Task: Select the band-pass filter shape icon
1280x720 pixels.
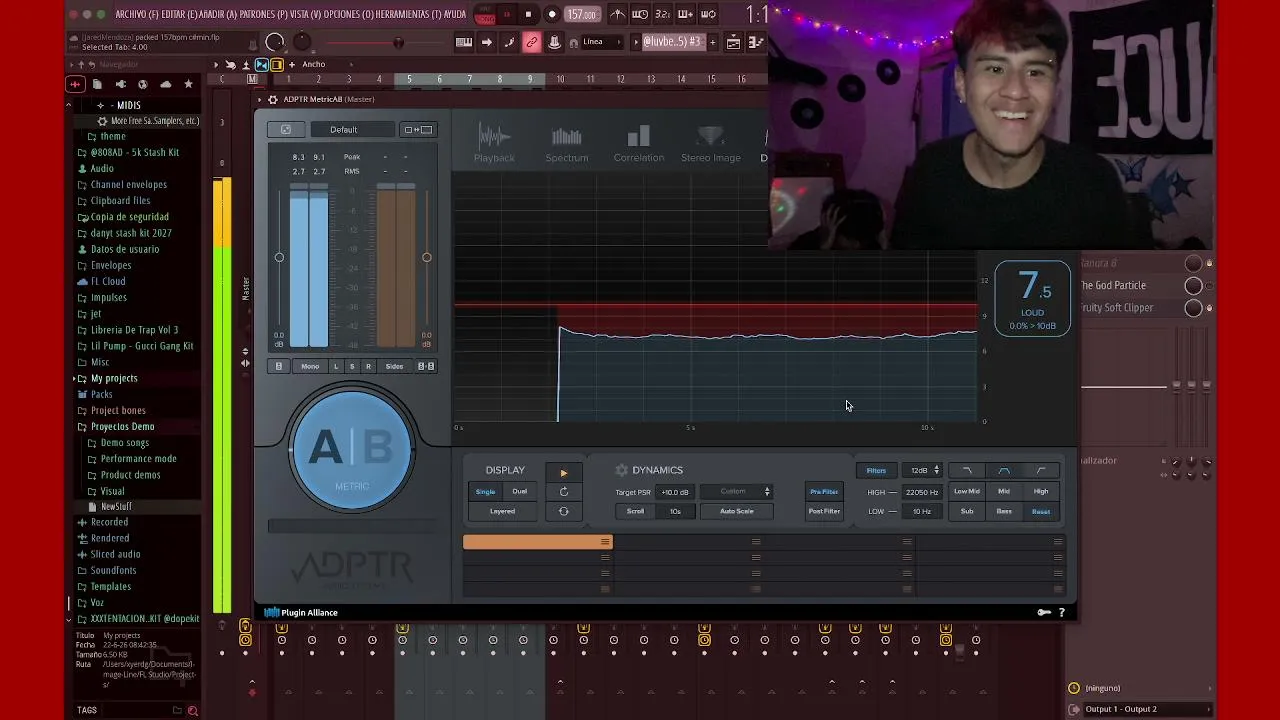Action: [x=1004, y=471]
